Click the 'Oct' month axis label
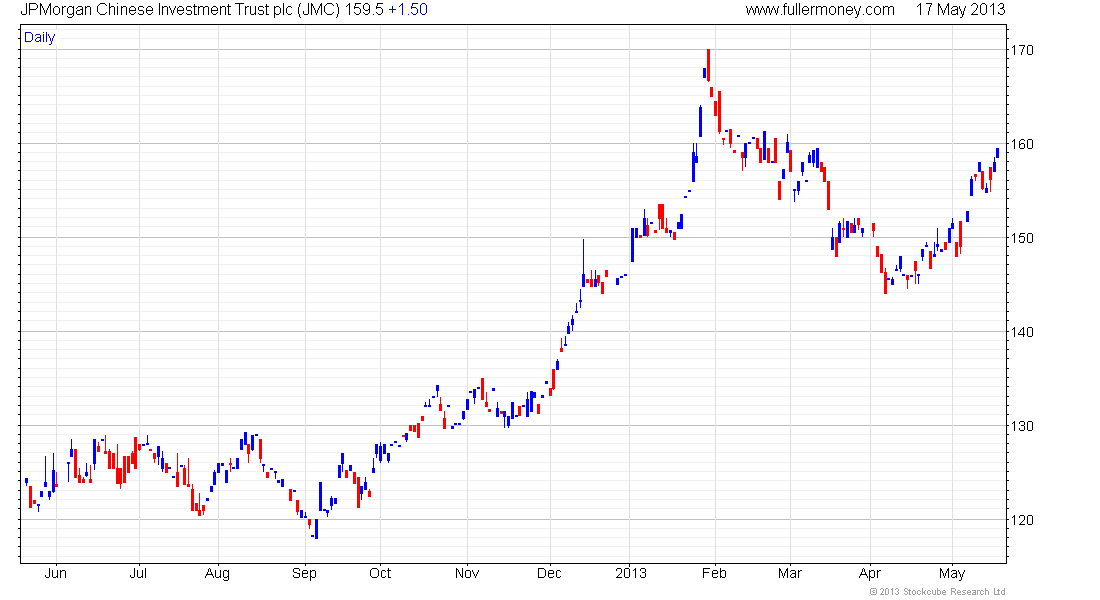This screenshot has width=1100, height=600. (x=380, y=573)
